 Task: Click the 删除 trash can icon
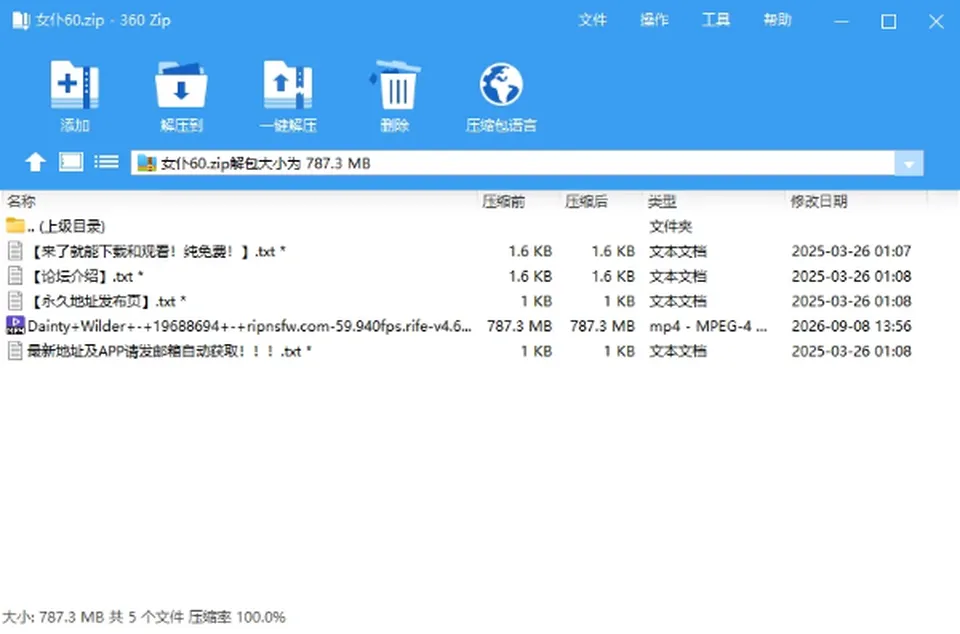pyautogui.click(x=395, y=85)
